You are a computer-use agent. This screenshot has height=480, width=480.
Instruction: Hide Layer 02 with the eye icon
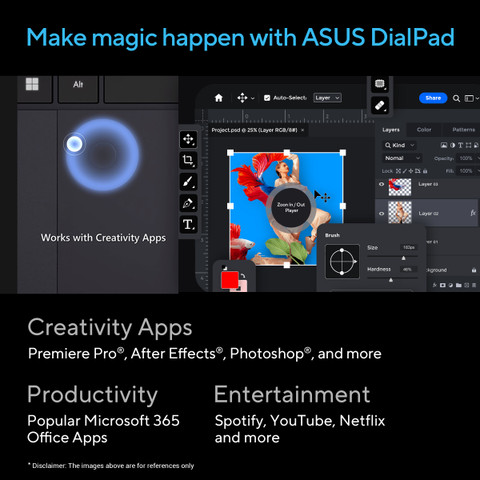click(x=381, y=213)
